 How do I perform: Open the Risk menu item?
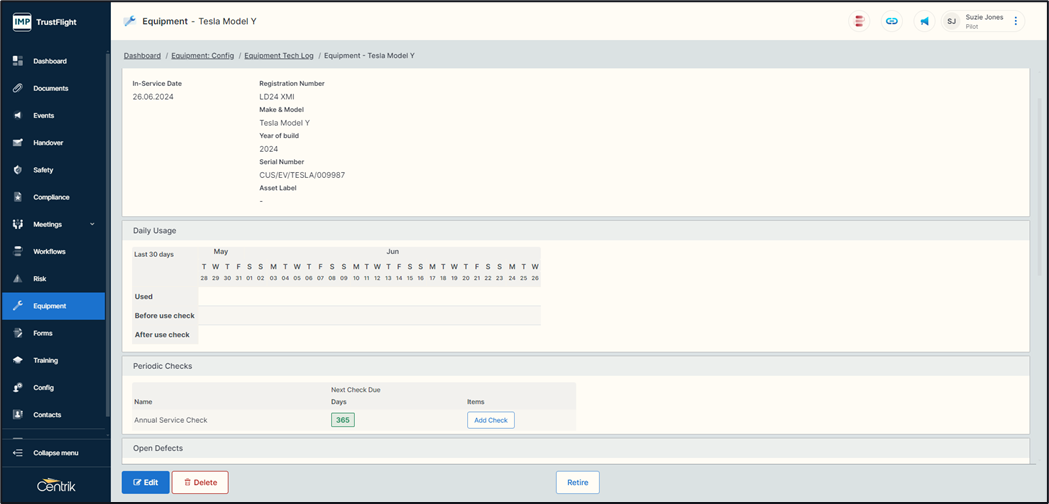click(39, 278)
